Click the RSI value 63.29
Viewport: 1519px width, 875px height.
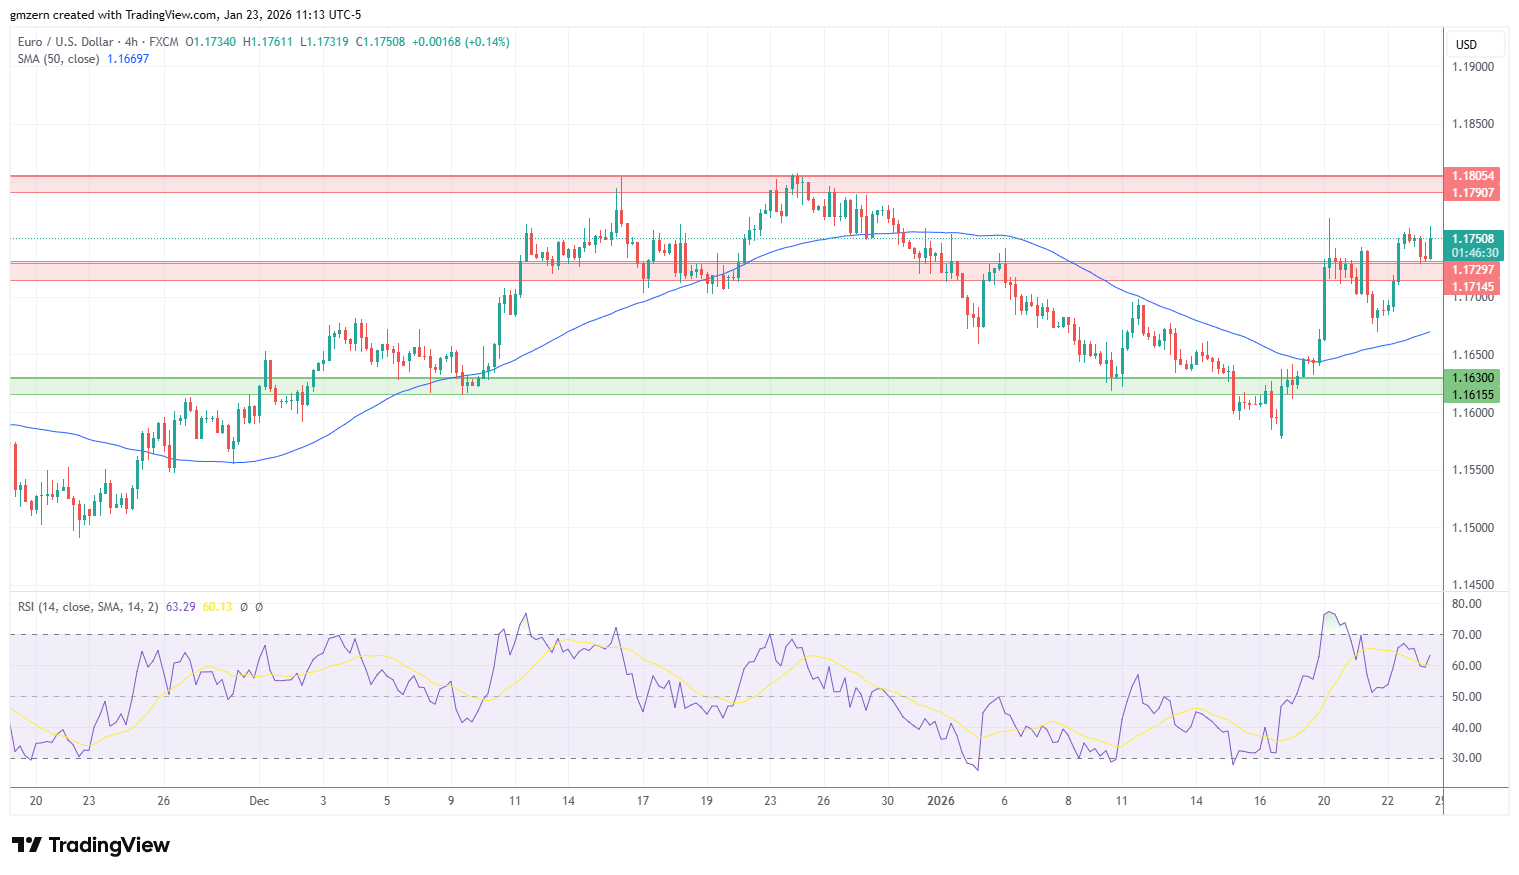click(x=180, y=607)
